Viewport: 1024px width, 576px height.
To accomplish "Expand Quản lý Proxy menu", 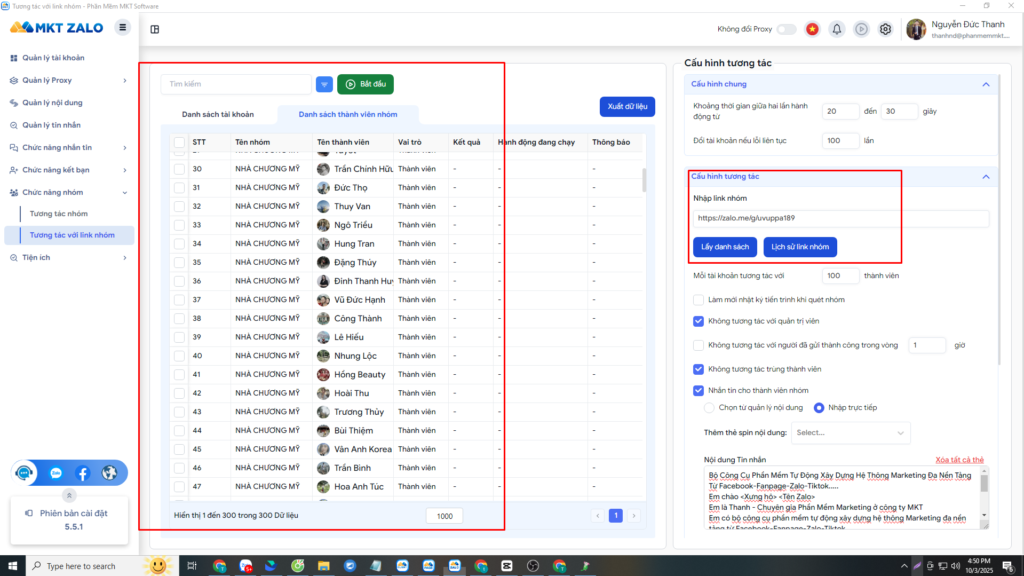I will pos(69,80).
